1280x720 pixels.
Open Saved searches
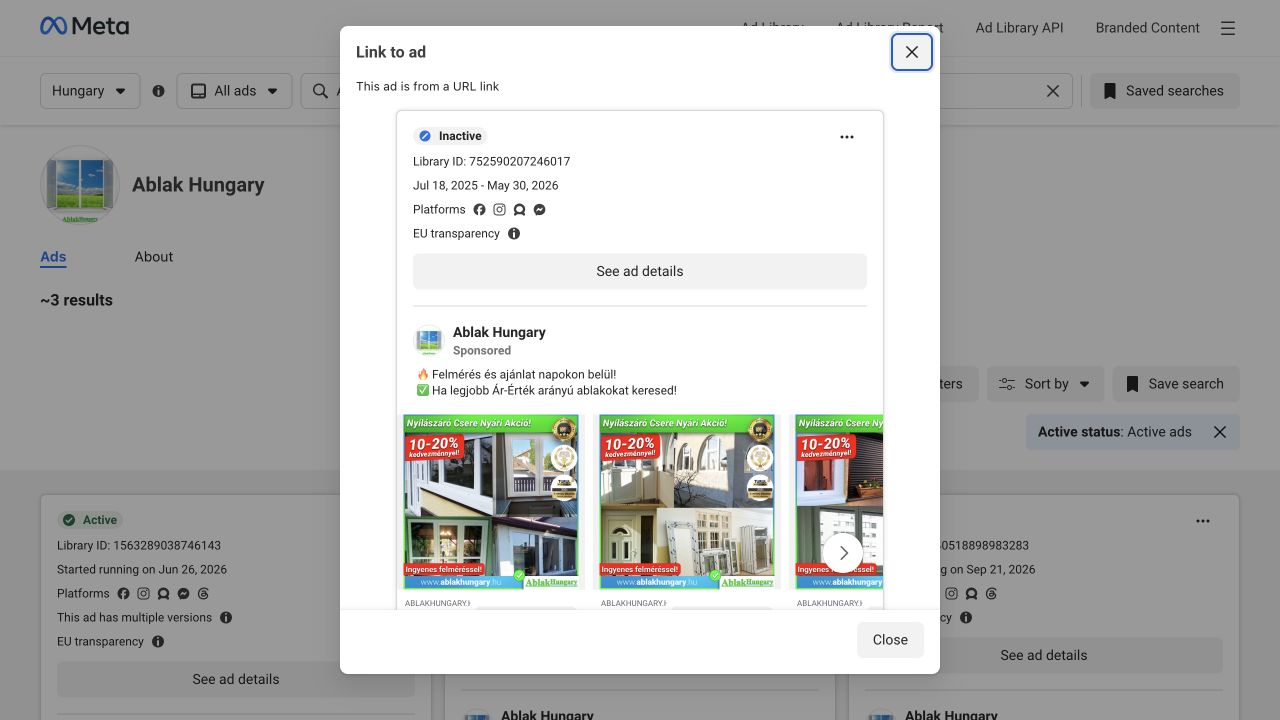click(x=1164, y=91)
